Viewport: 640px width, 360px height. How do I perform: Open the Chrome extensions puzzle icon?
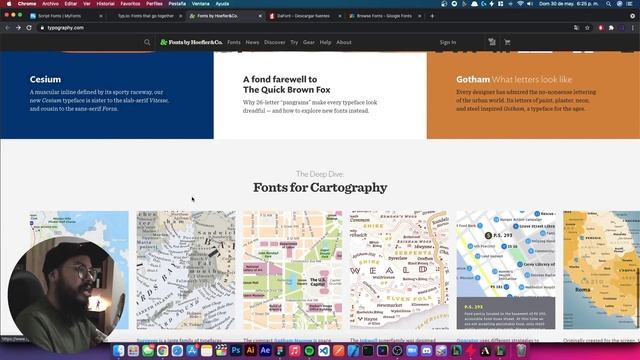coord(611,28)
